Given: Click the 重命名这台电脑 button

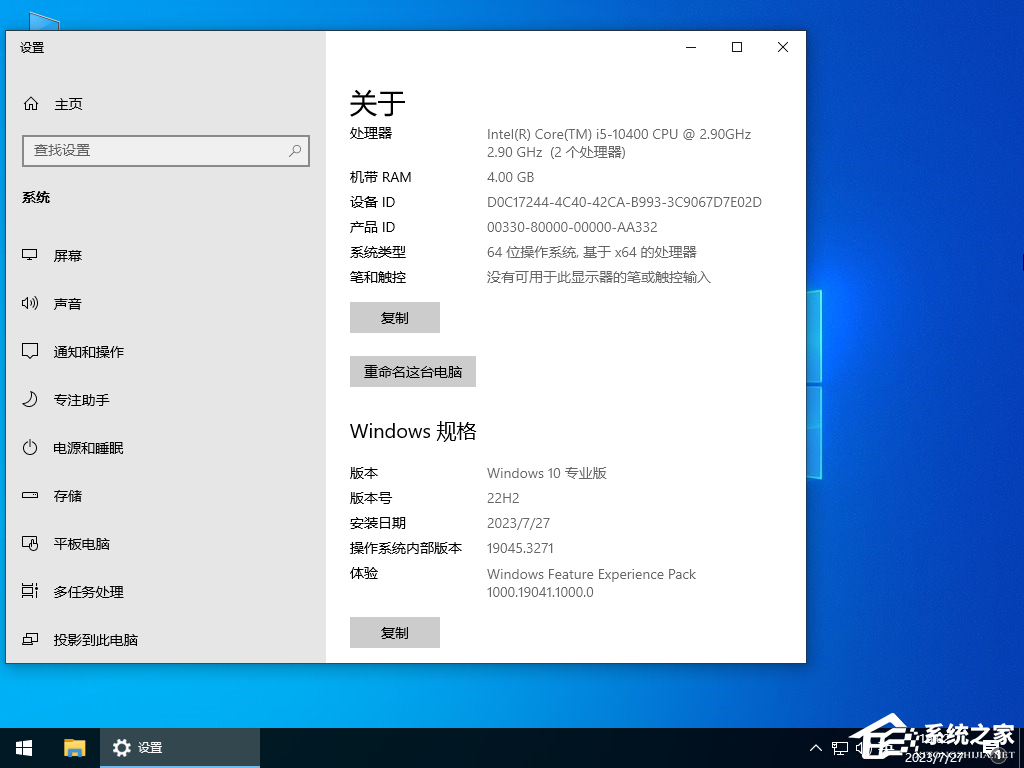Looking at the screenshot, I should [412, 371].
